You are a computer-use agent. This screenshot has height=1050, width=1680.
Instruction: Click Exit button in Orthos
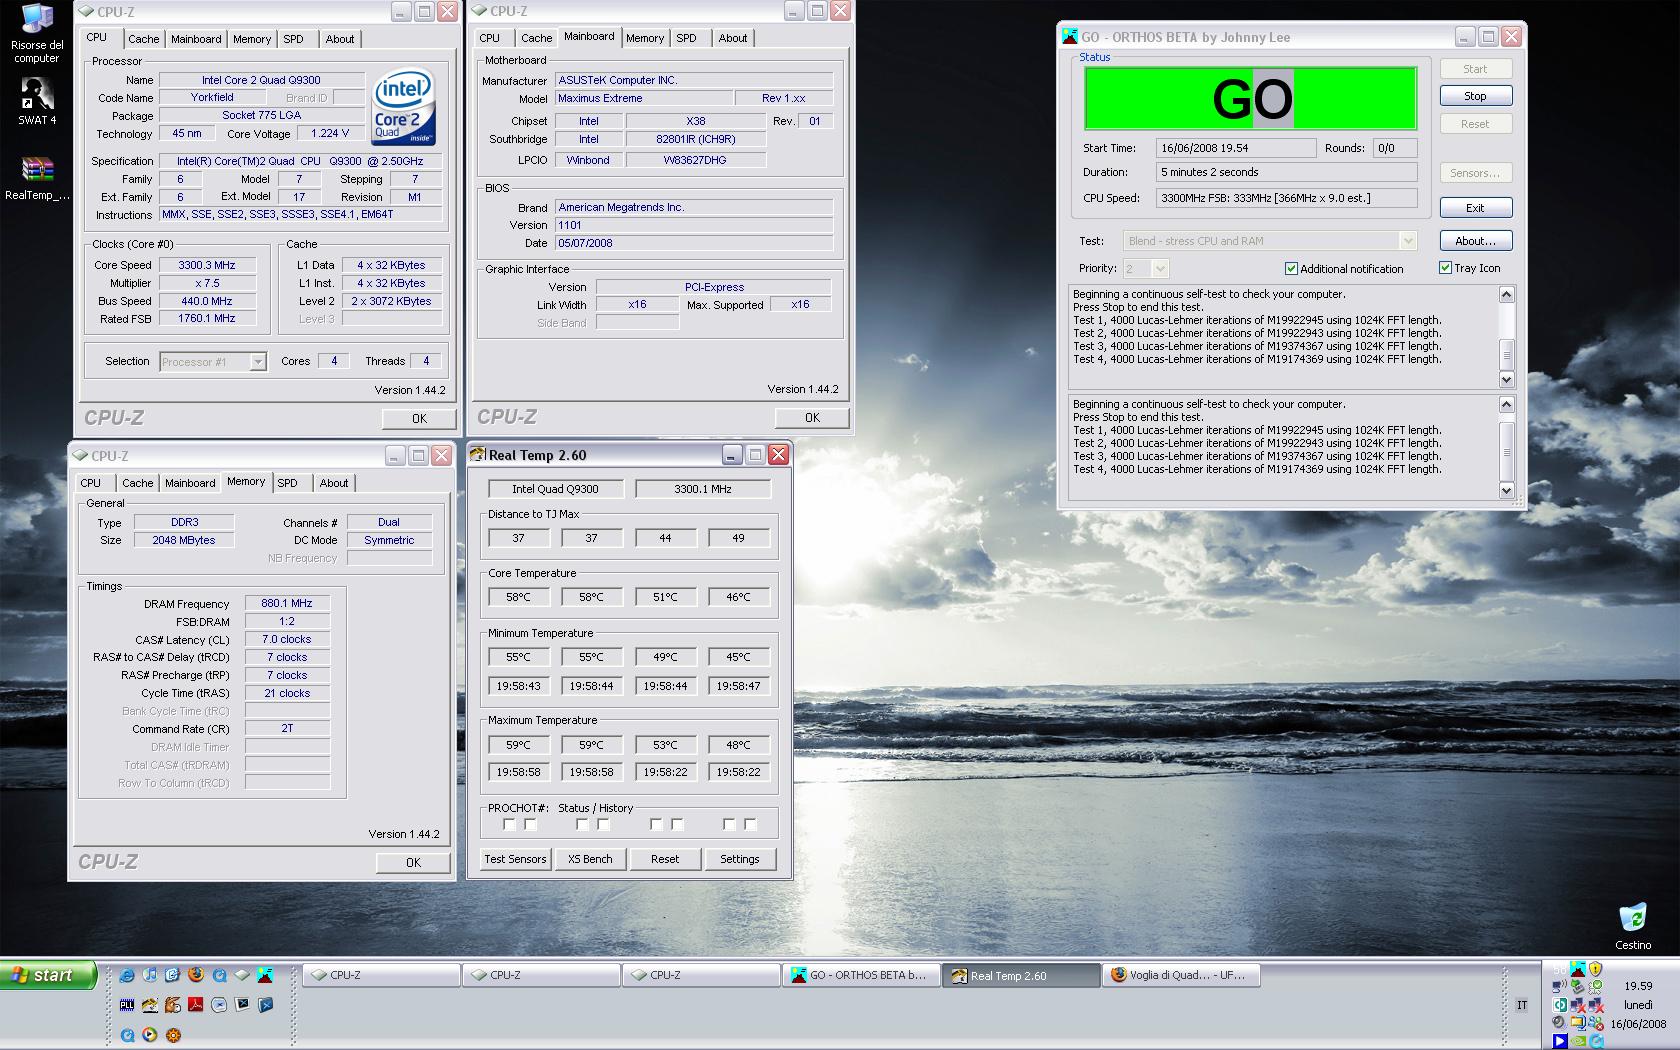tap(1475, 208)
